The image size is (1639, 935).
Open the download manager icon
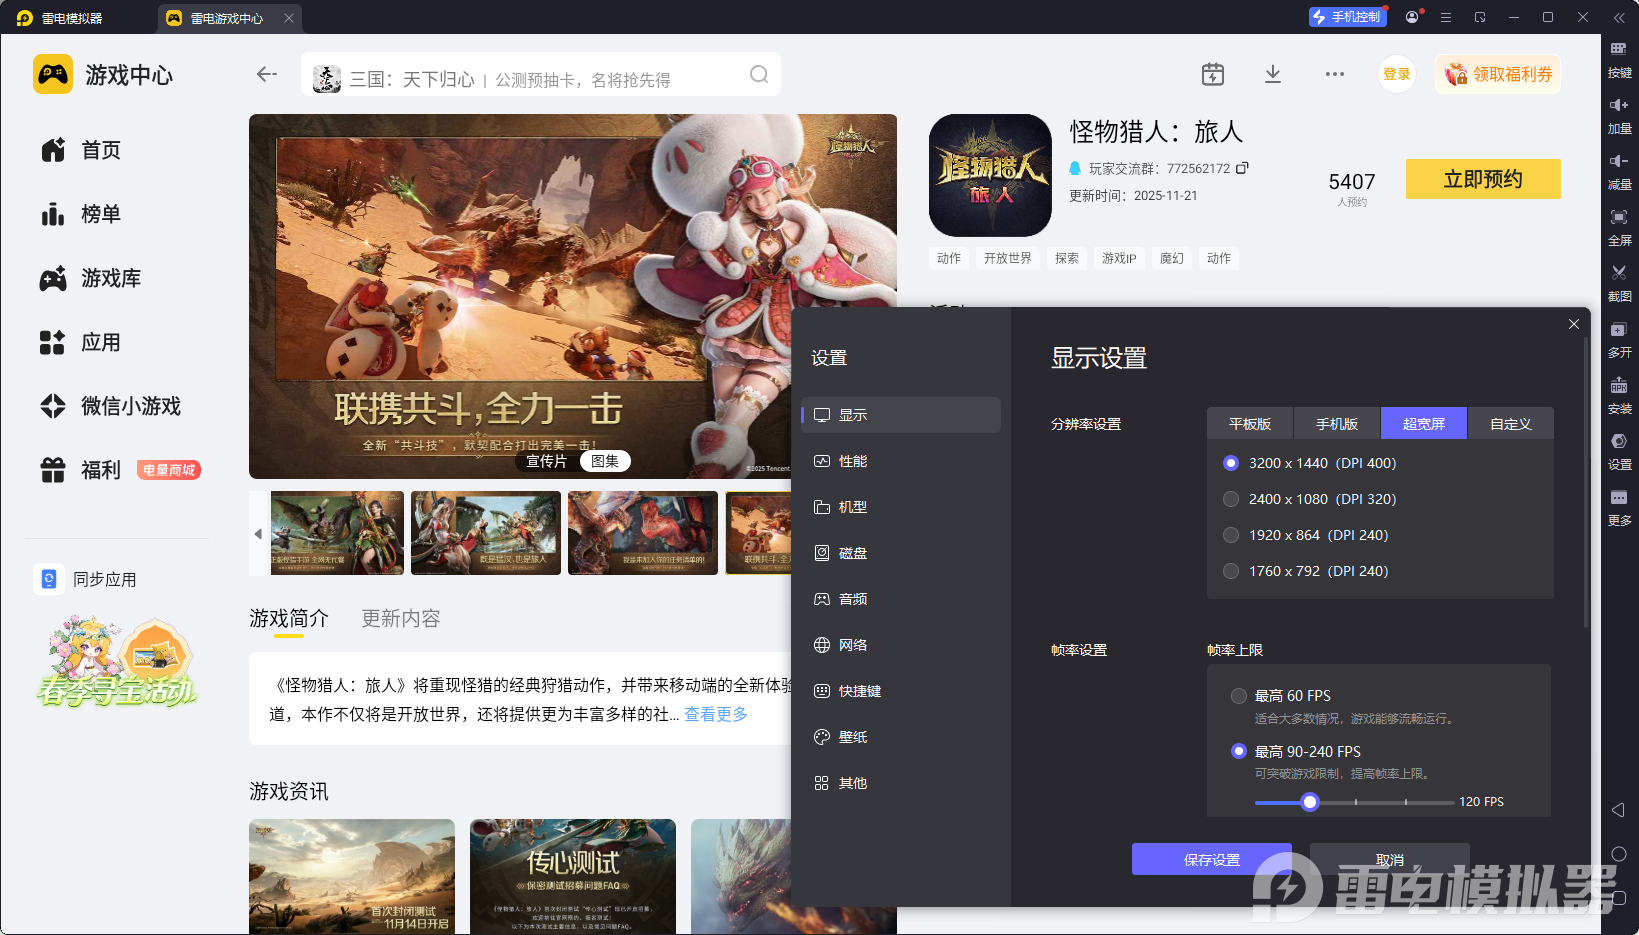coord(1273,74)
